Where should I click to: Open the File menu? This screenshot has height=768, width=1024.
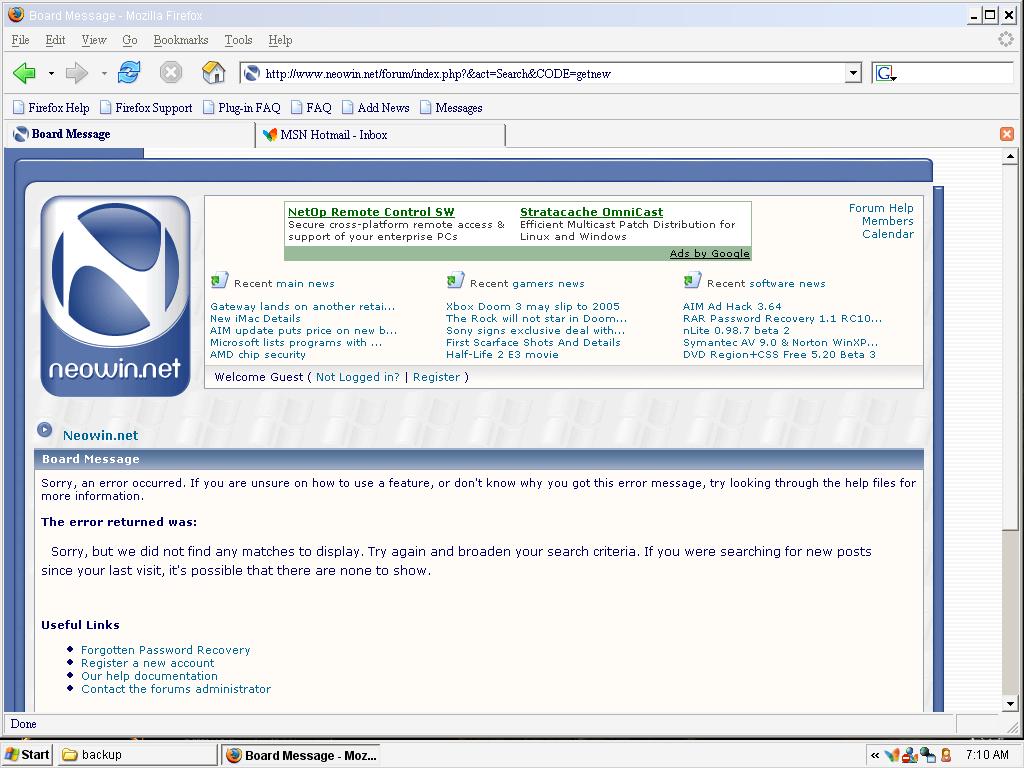pos(20,40)
